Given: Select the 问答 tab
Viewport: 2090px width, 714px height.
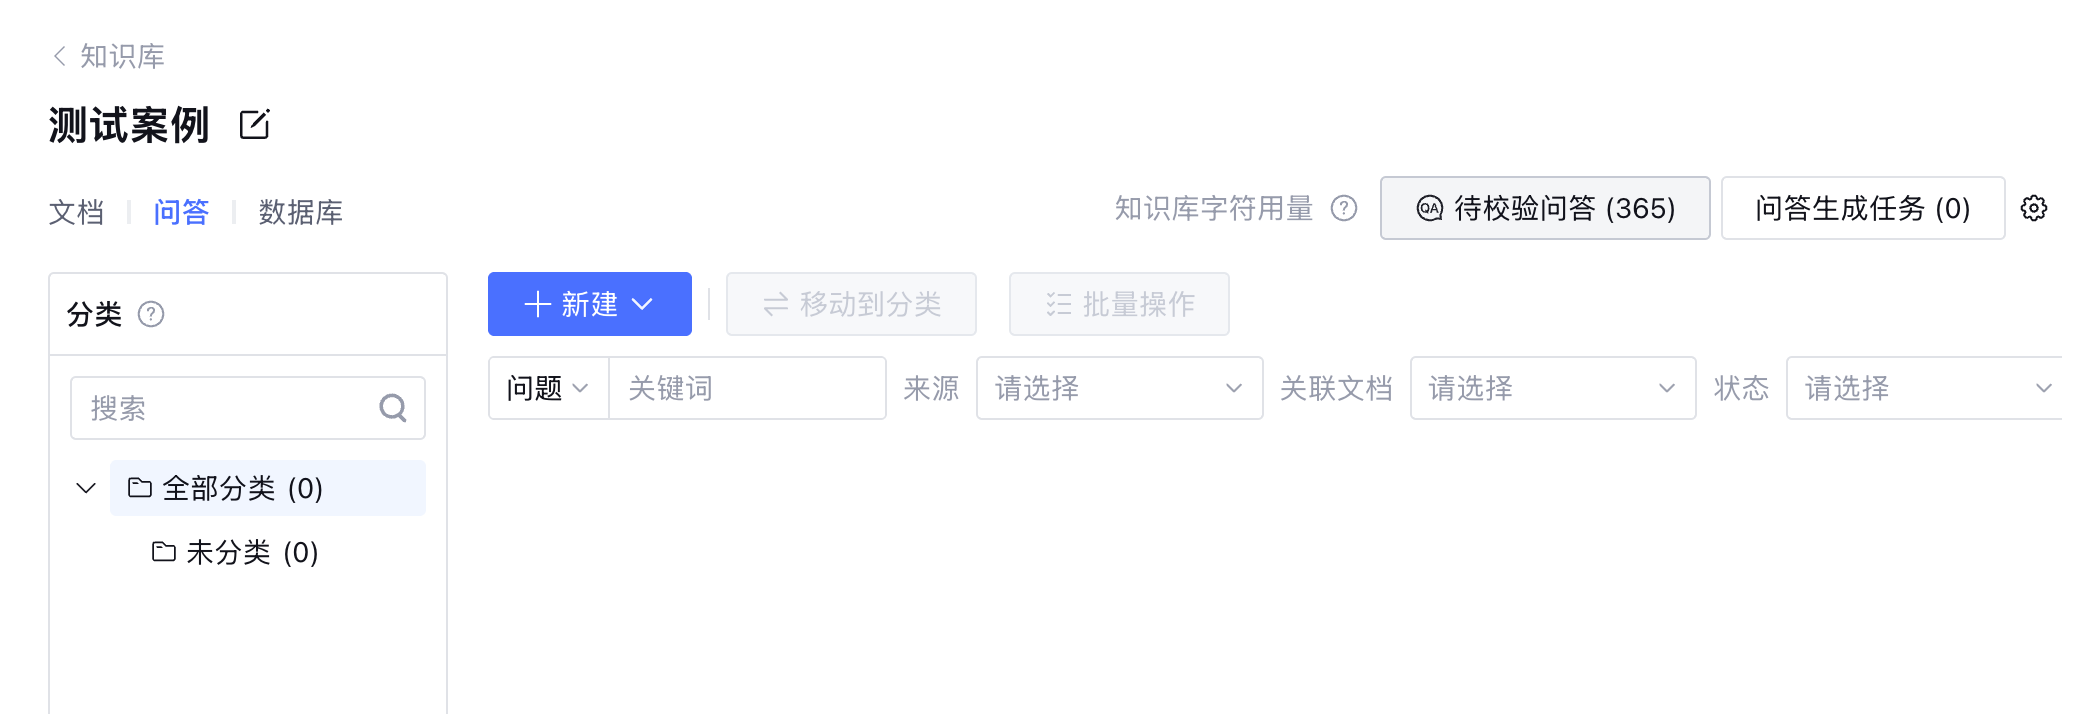Looking at the screenshot, I should point(181,212).
